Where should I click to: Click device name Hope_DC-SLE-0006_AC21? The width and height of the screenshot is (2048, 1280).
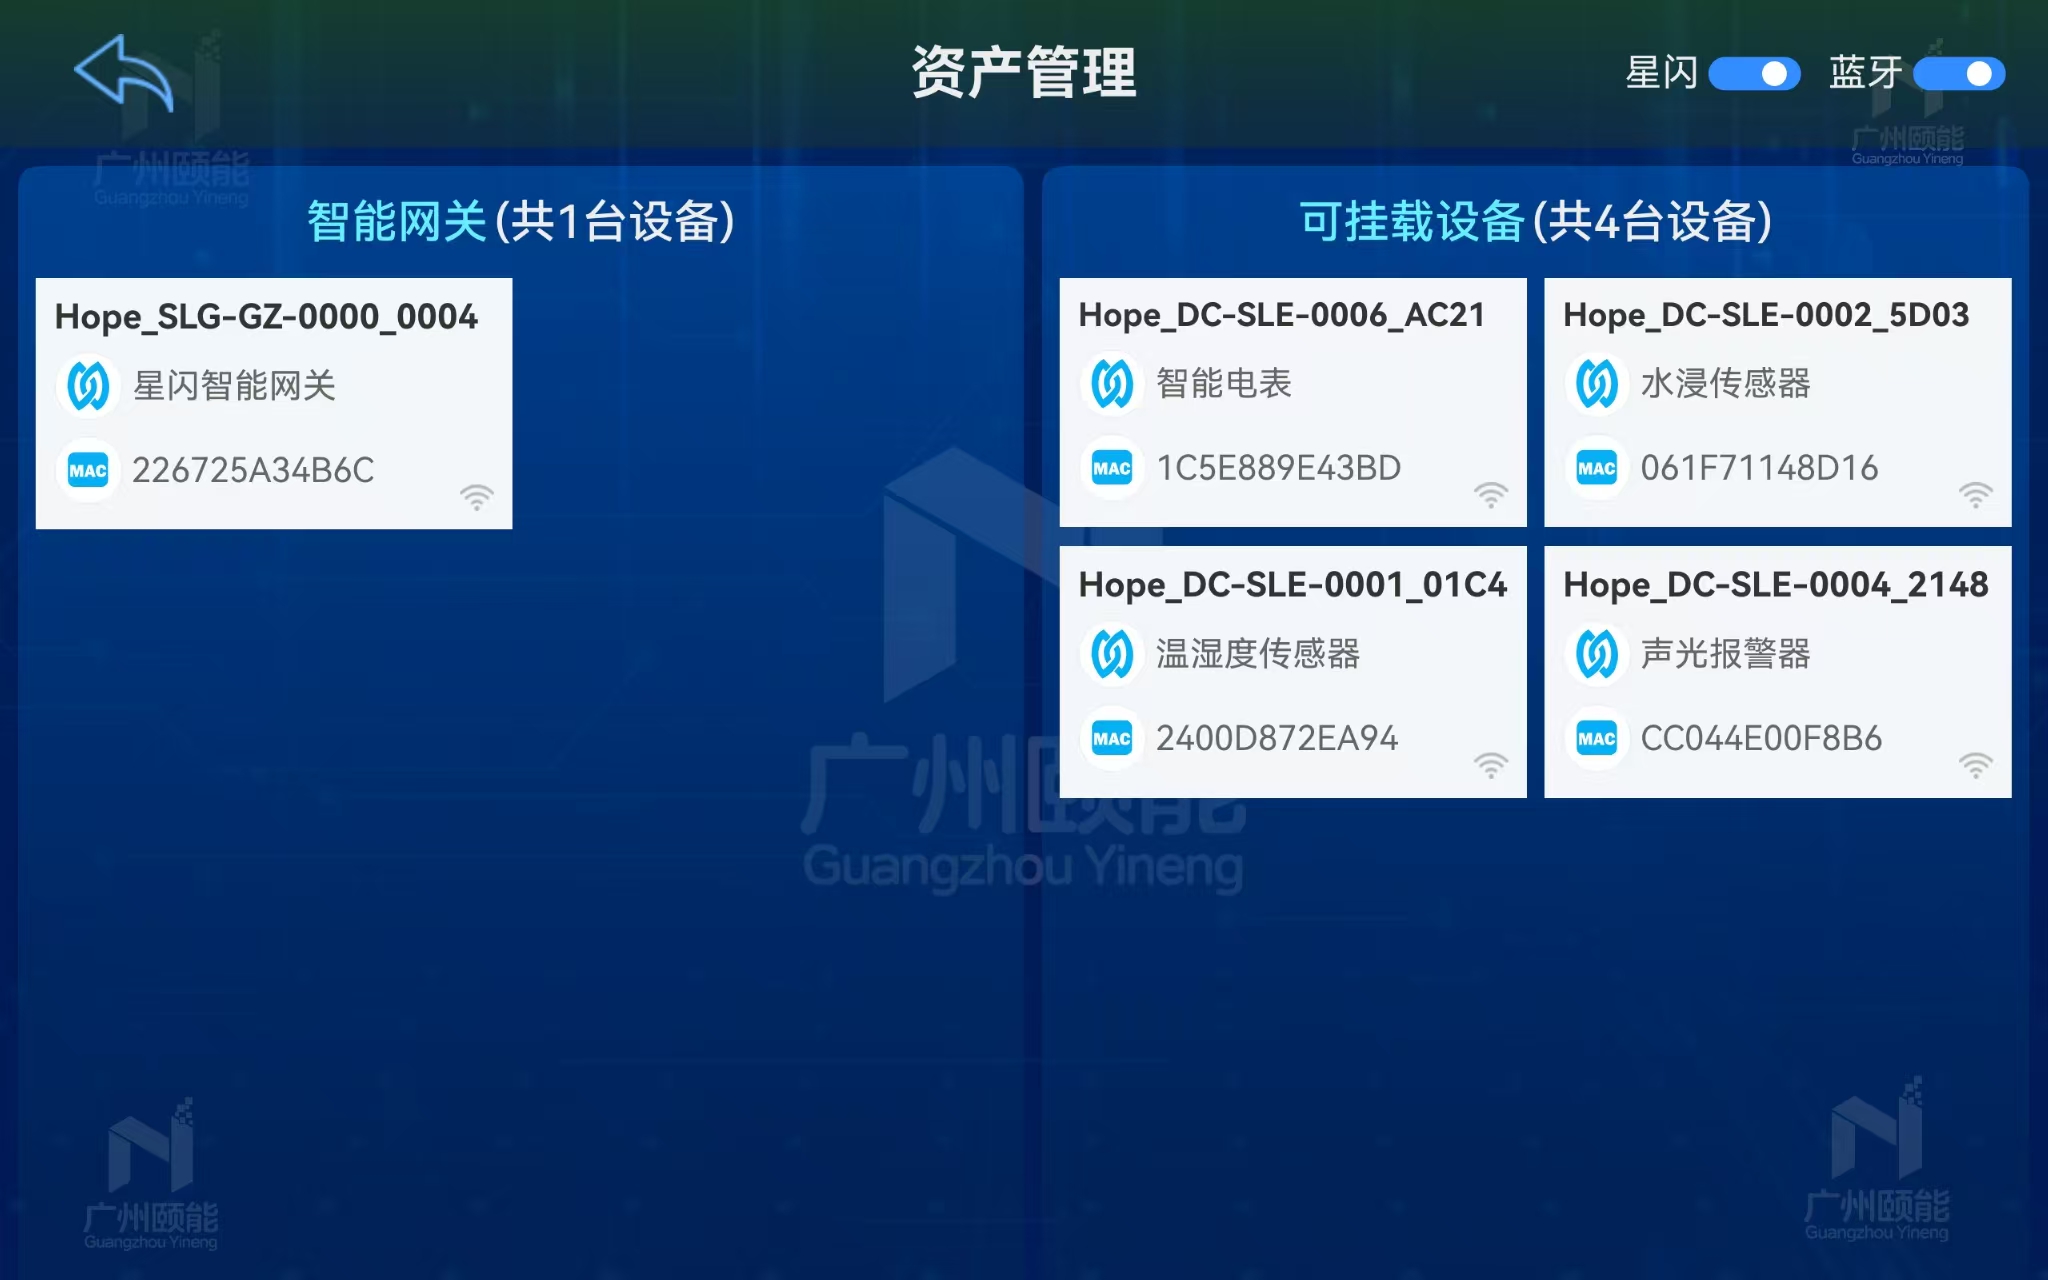click(1282, 315)
